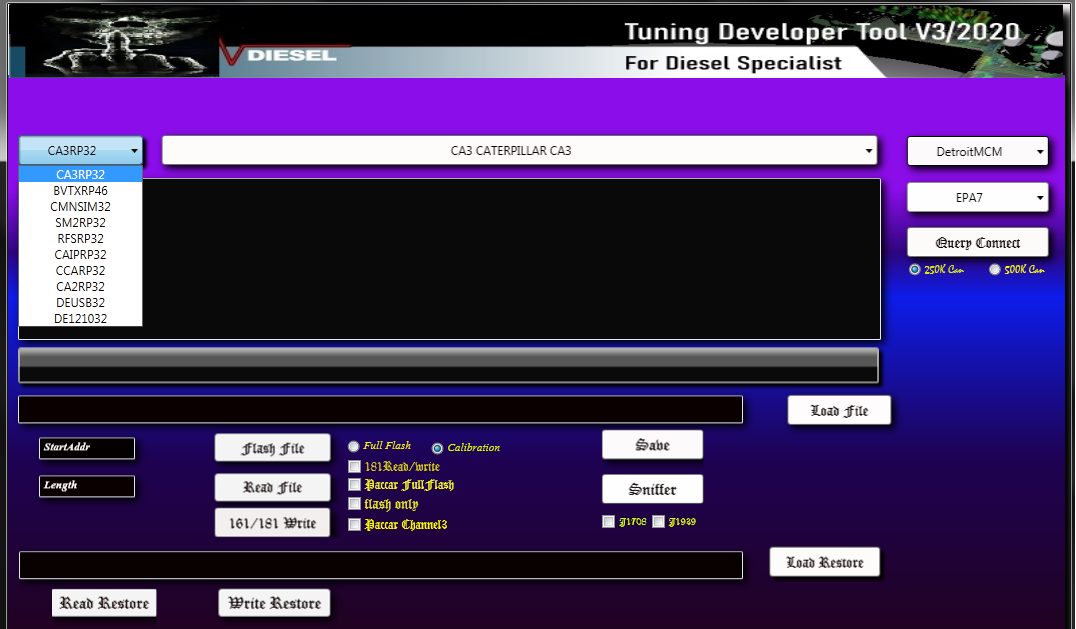Choose CMNSIM32 in the adapter list
Image resolution: width=1076 pixels, height=629 pixels.
tap(80, 206)
